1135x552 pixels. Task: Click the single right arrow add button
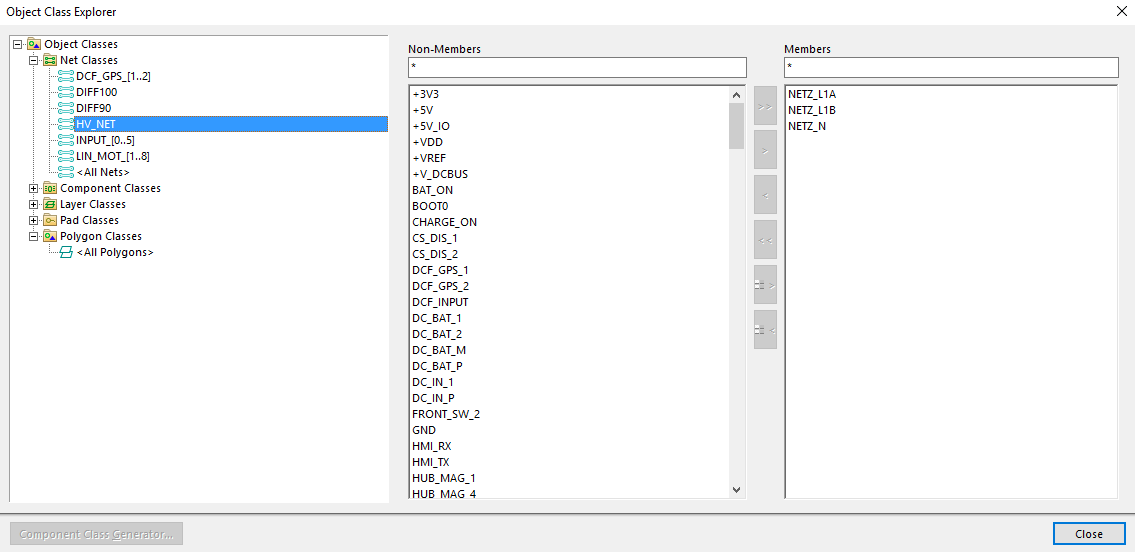pyautogui.click(x=765, y=150)
